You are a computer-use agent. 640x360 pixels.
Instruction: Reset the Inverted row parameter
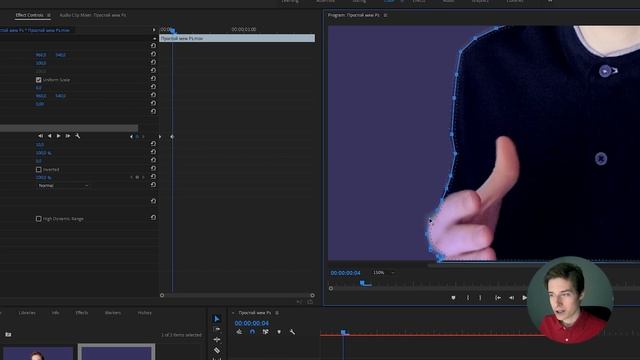click(153, 168)
